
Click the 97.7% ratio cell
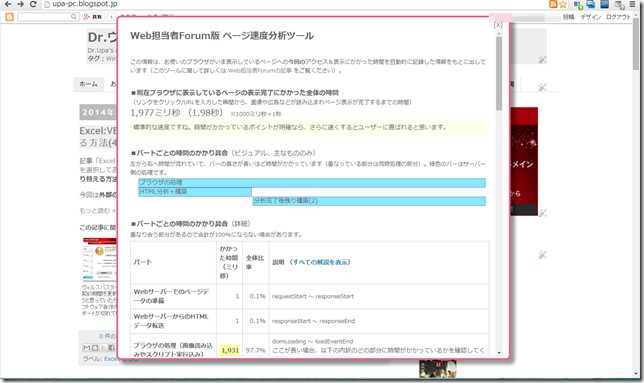(x=255, y=350)
